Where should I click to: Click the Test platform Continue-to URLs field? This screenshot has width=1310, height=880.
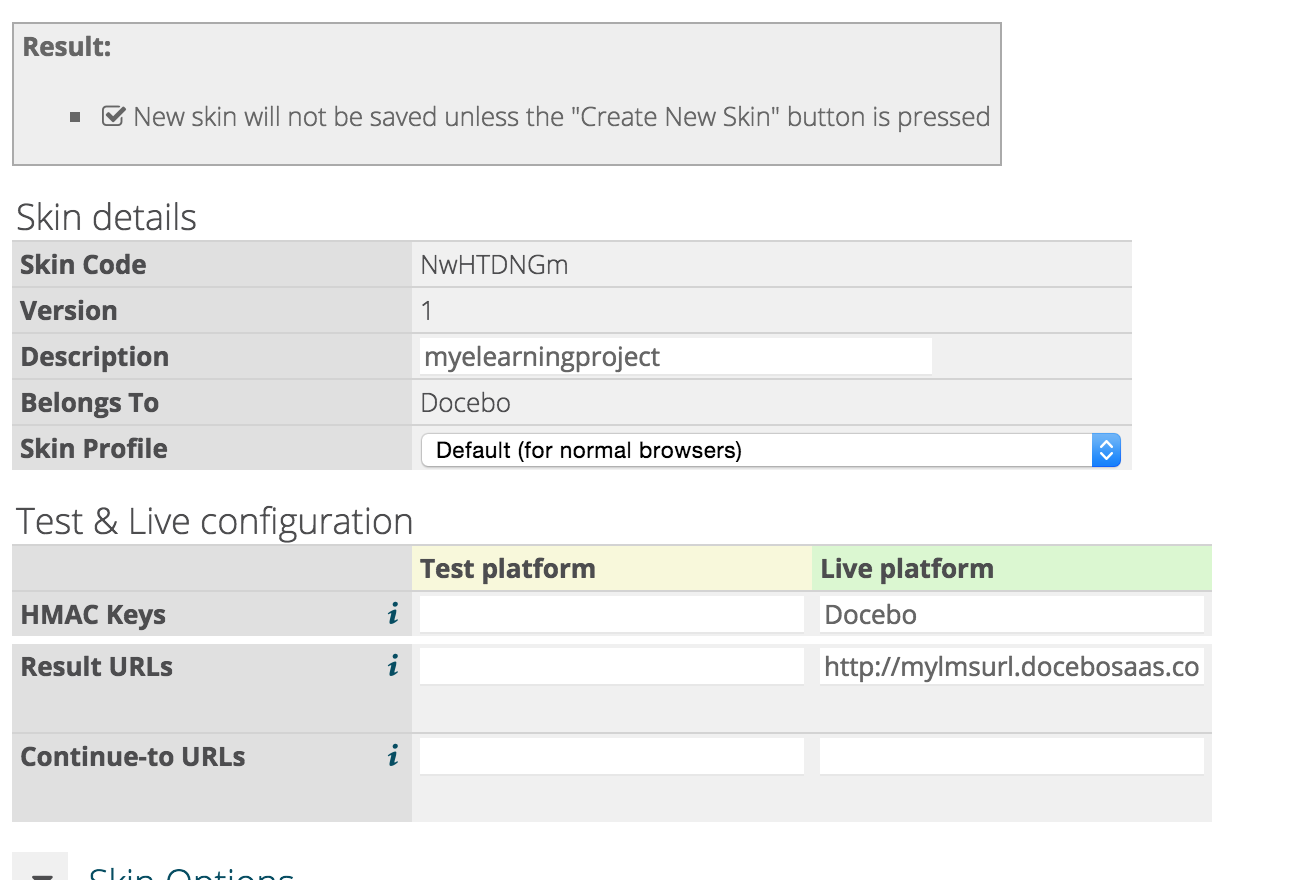(611, 756)
